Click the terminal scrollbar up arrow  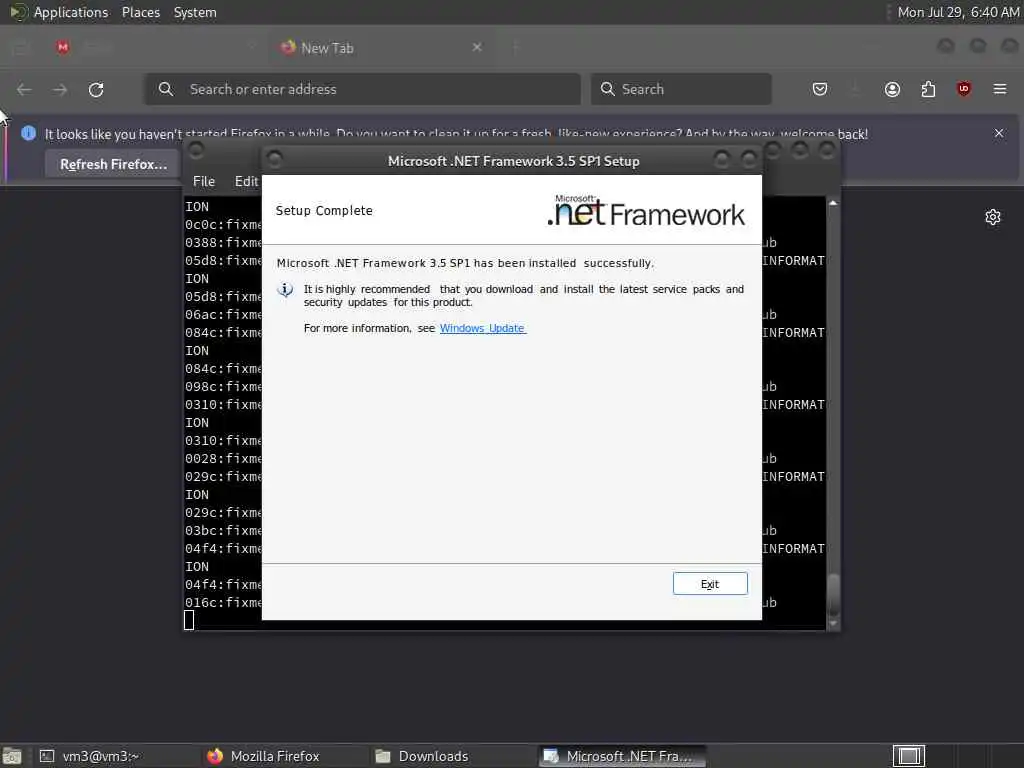(x=833, y=203)
